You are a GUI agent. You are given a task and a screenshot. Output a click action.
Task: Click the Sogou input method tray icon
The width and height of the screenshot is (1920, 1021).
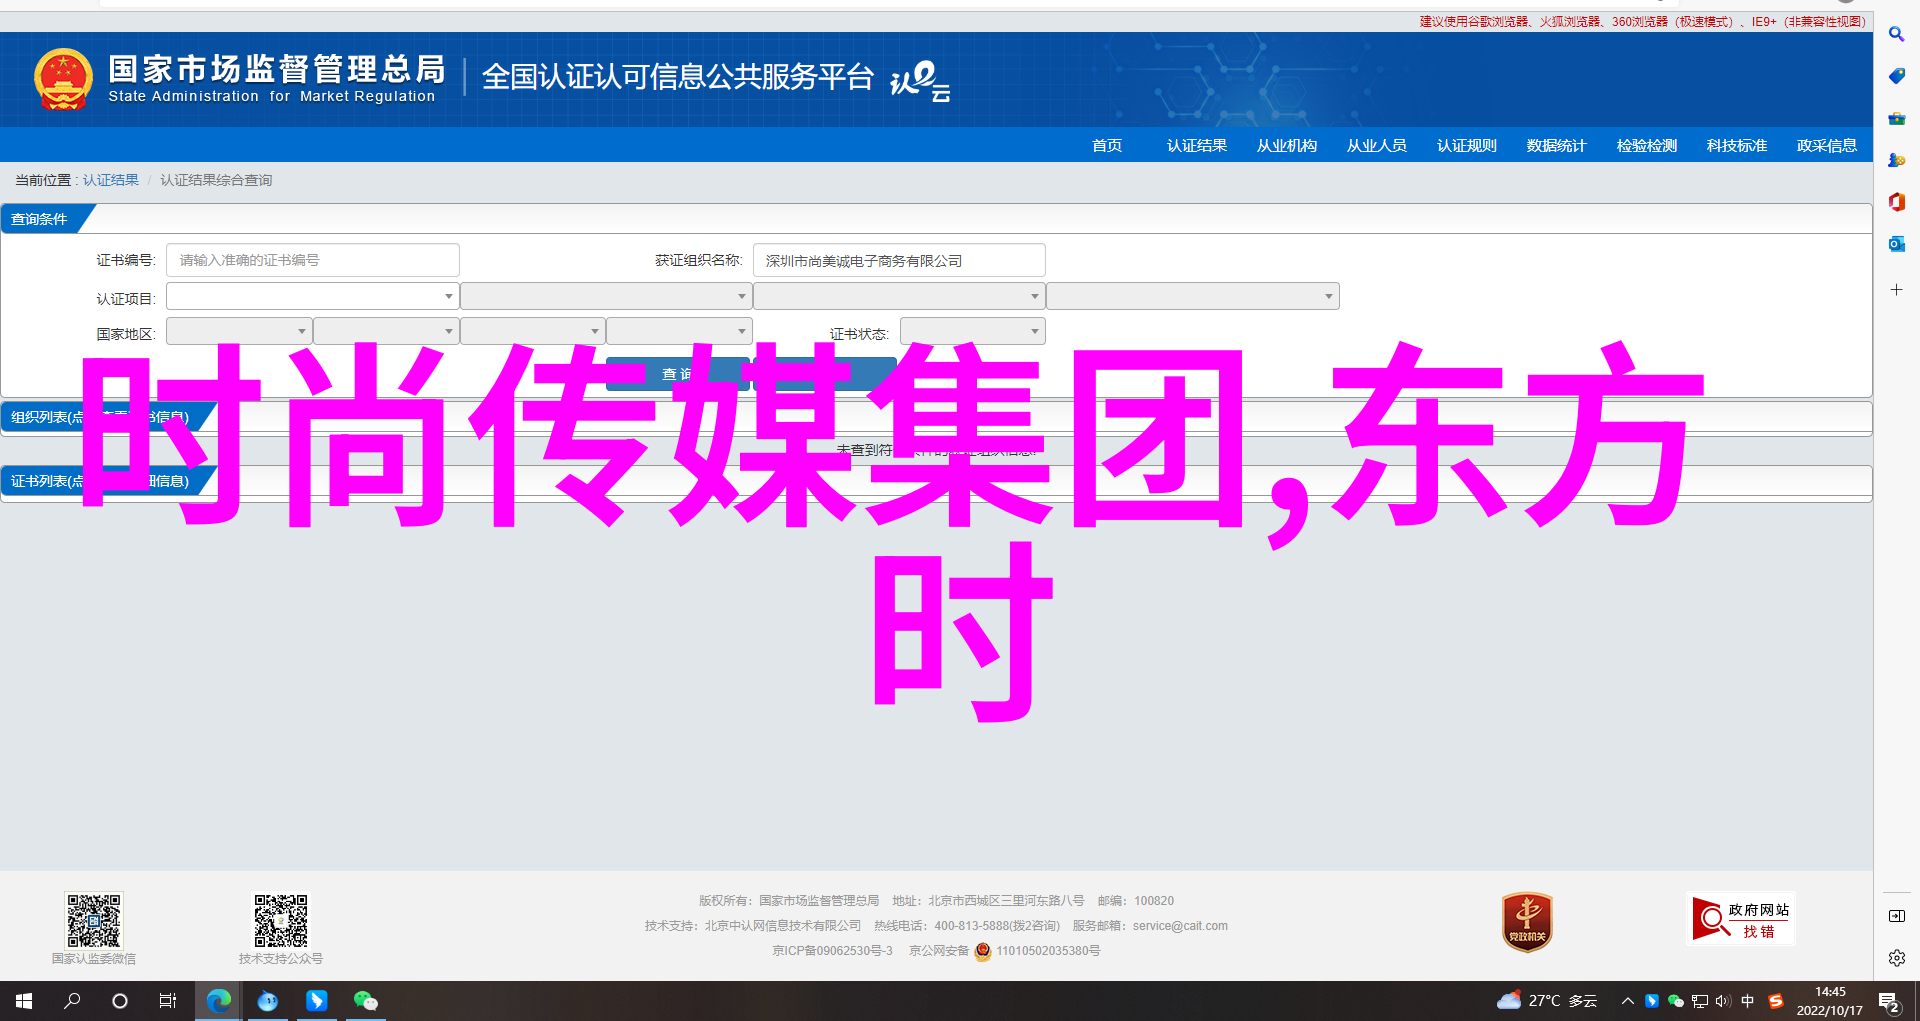tap(1776, 1001)
